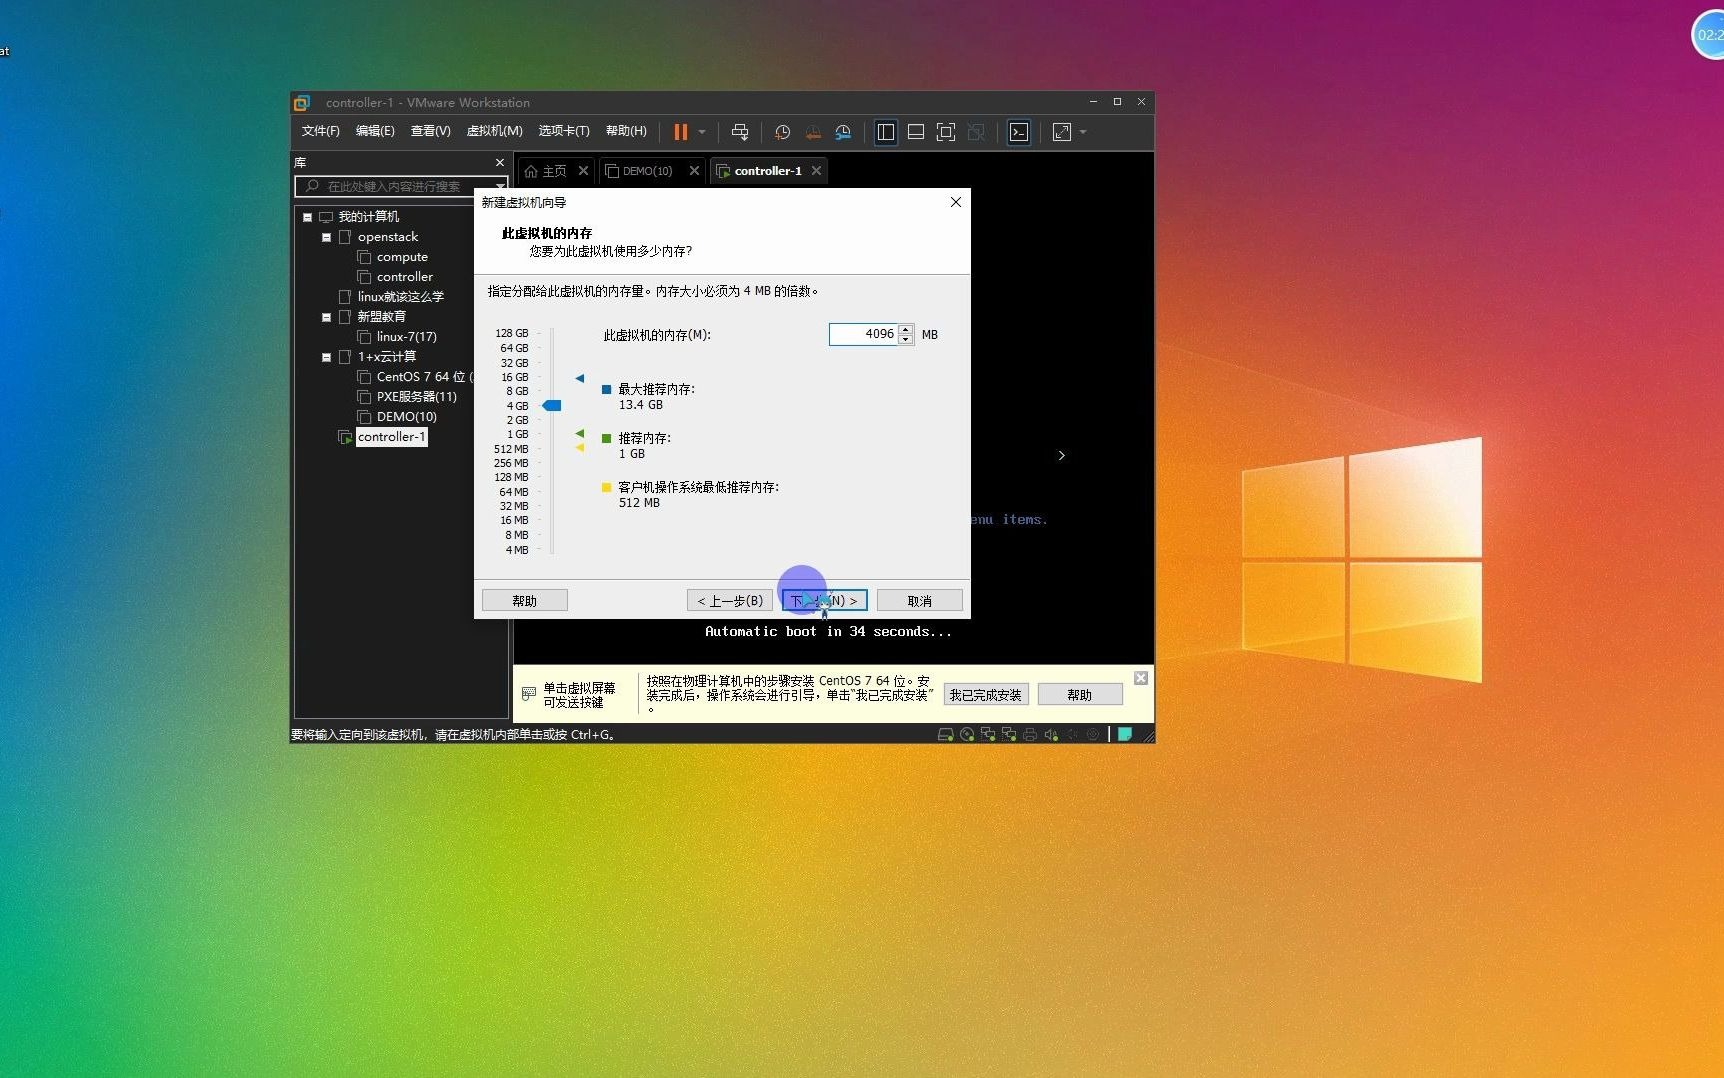The image size is (1724, 1078).
Task: Click the hard disk status icon
Action: [945, 734]
